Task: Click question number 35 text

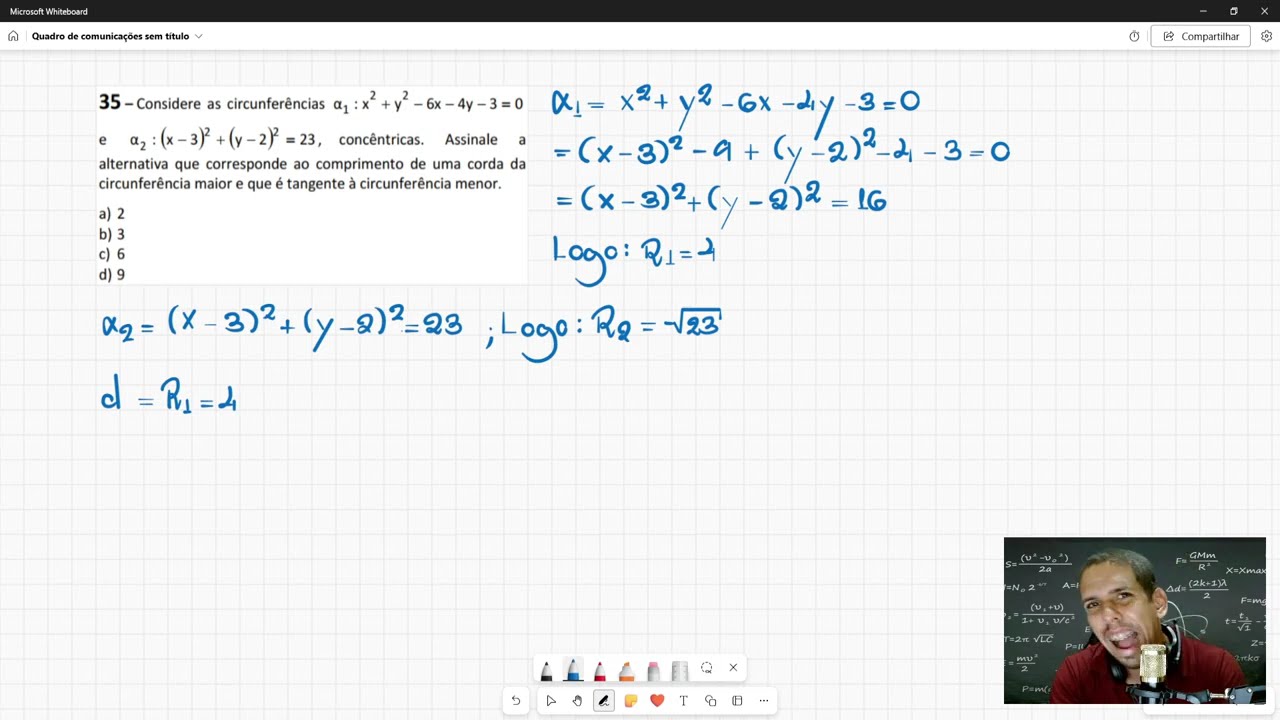Action: coord(110,103)
